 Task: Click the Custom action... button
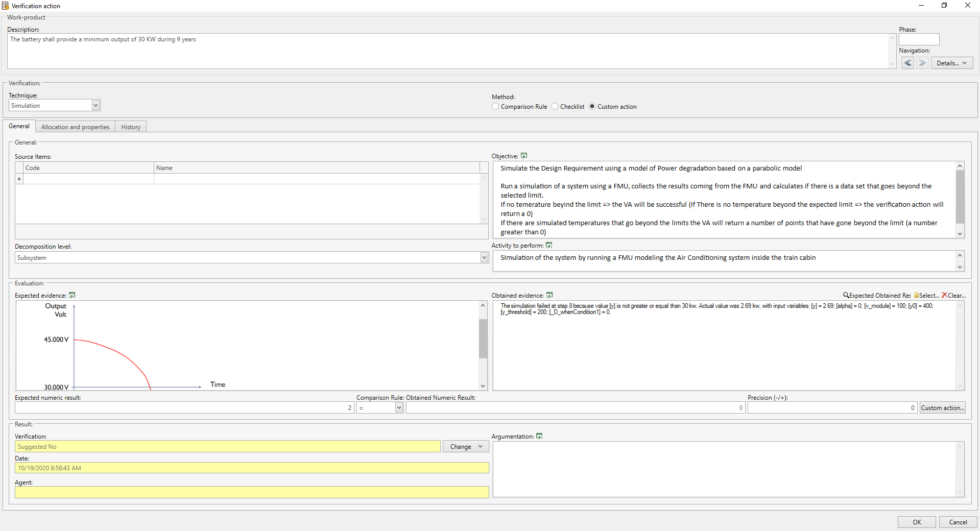pyautogui.click(x=942, y=408)
